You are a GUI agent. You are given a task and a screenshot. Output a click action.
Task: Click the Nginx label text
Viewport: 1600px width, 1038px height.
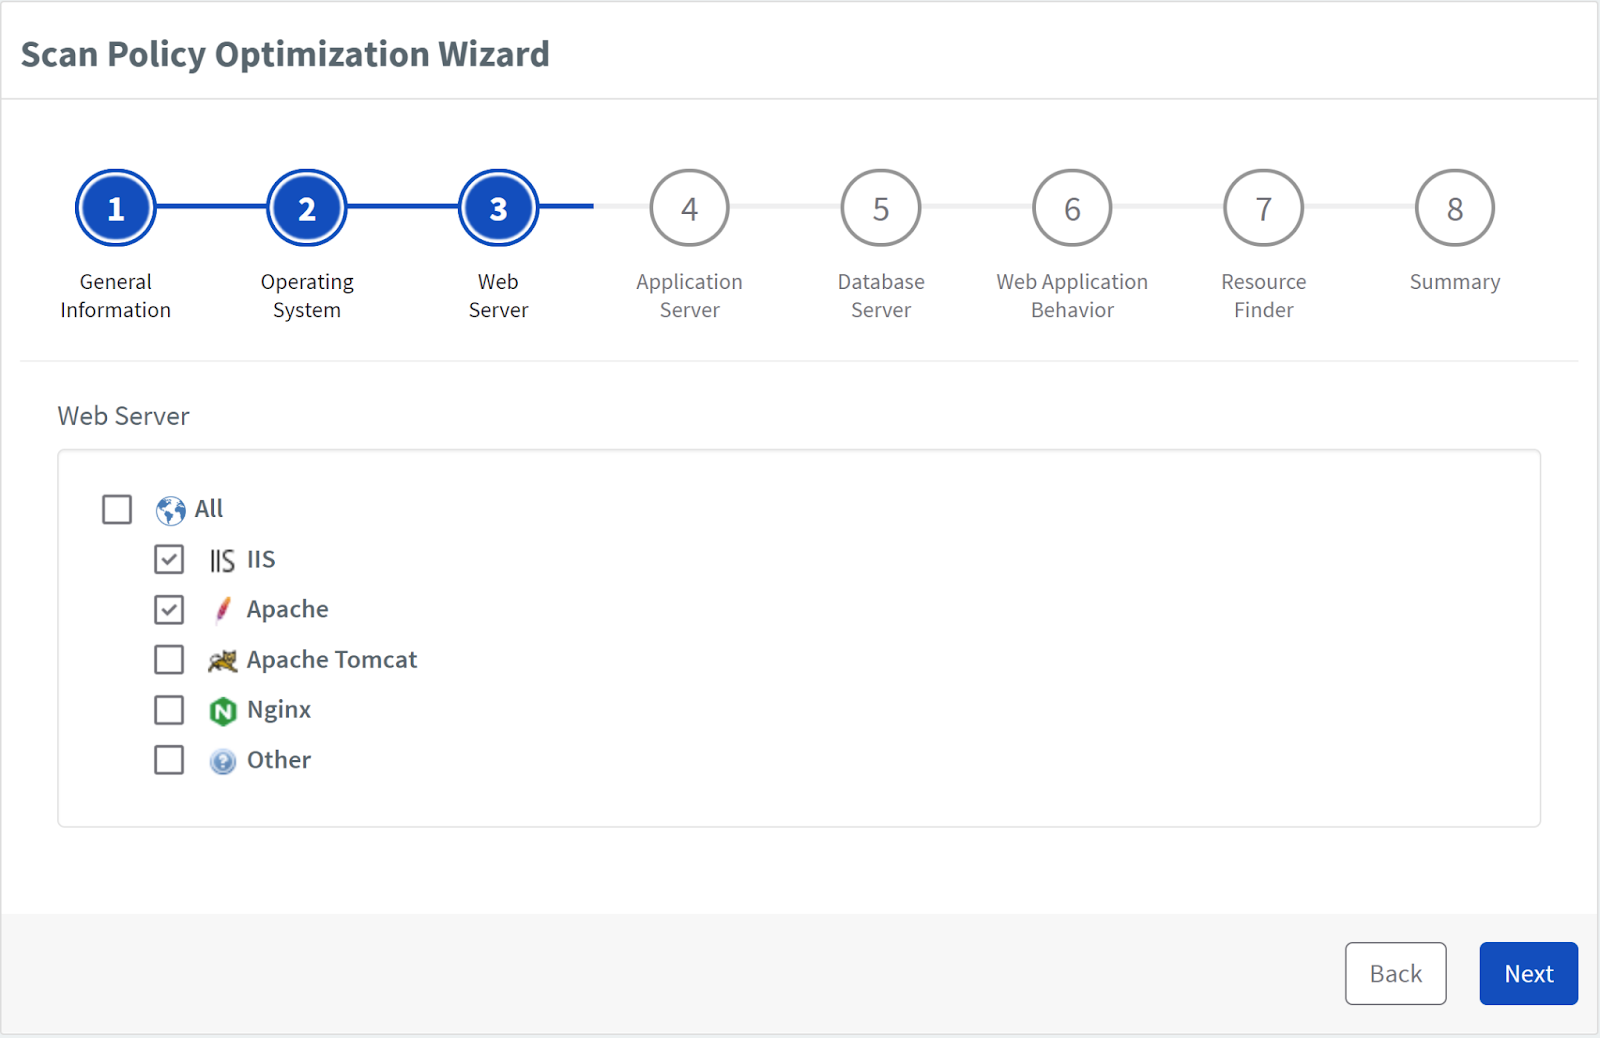point(279,710)
